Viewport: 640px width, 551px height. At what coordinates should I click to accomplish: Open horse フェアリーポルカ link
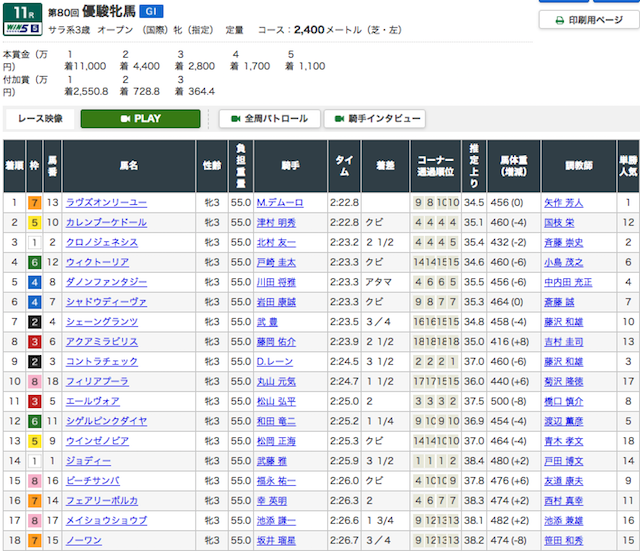pyautogui.click(x=102, y=501)
